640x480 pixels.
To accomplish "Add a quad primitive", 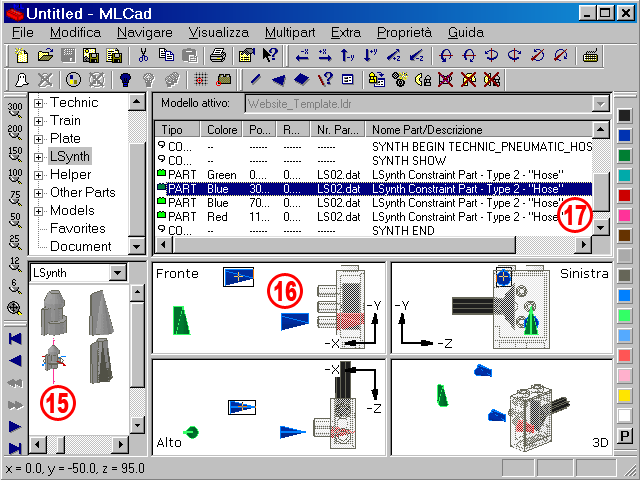I will (302, 80).
